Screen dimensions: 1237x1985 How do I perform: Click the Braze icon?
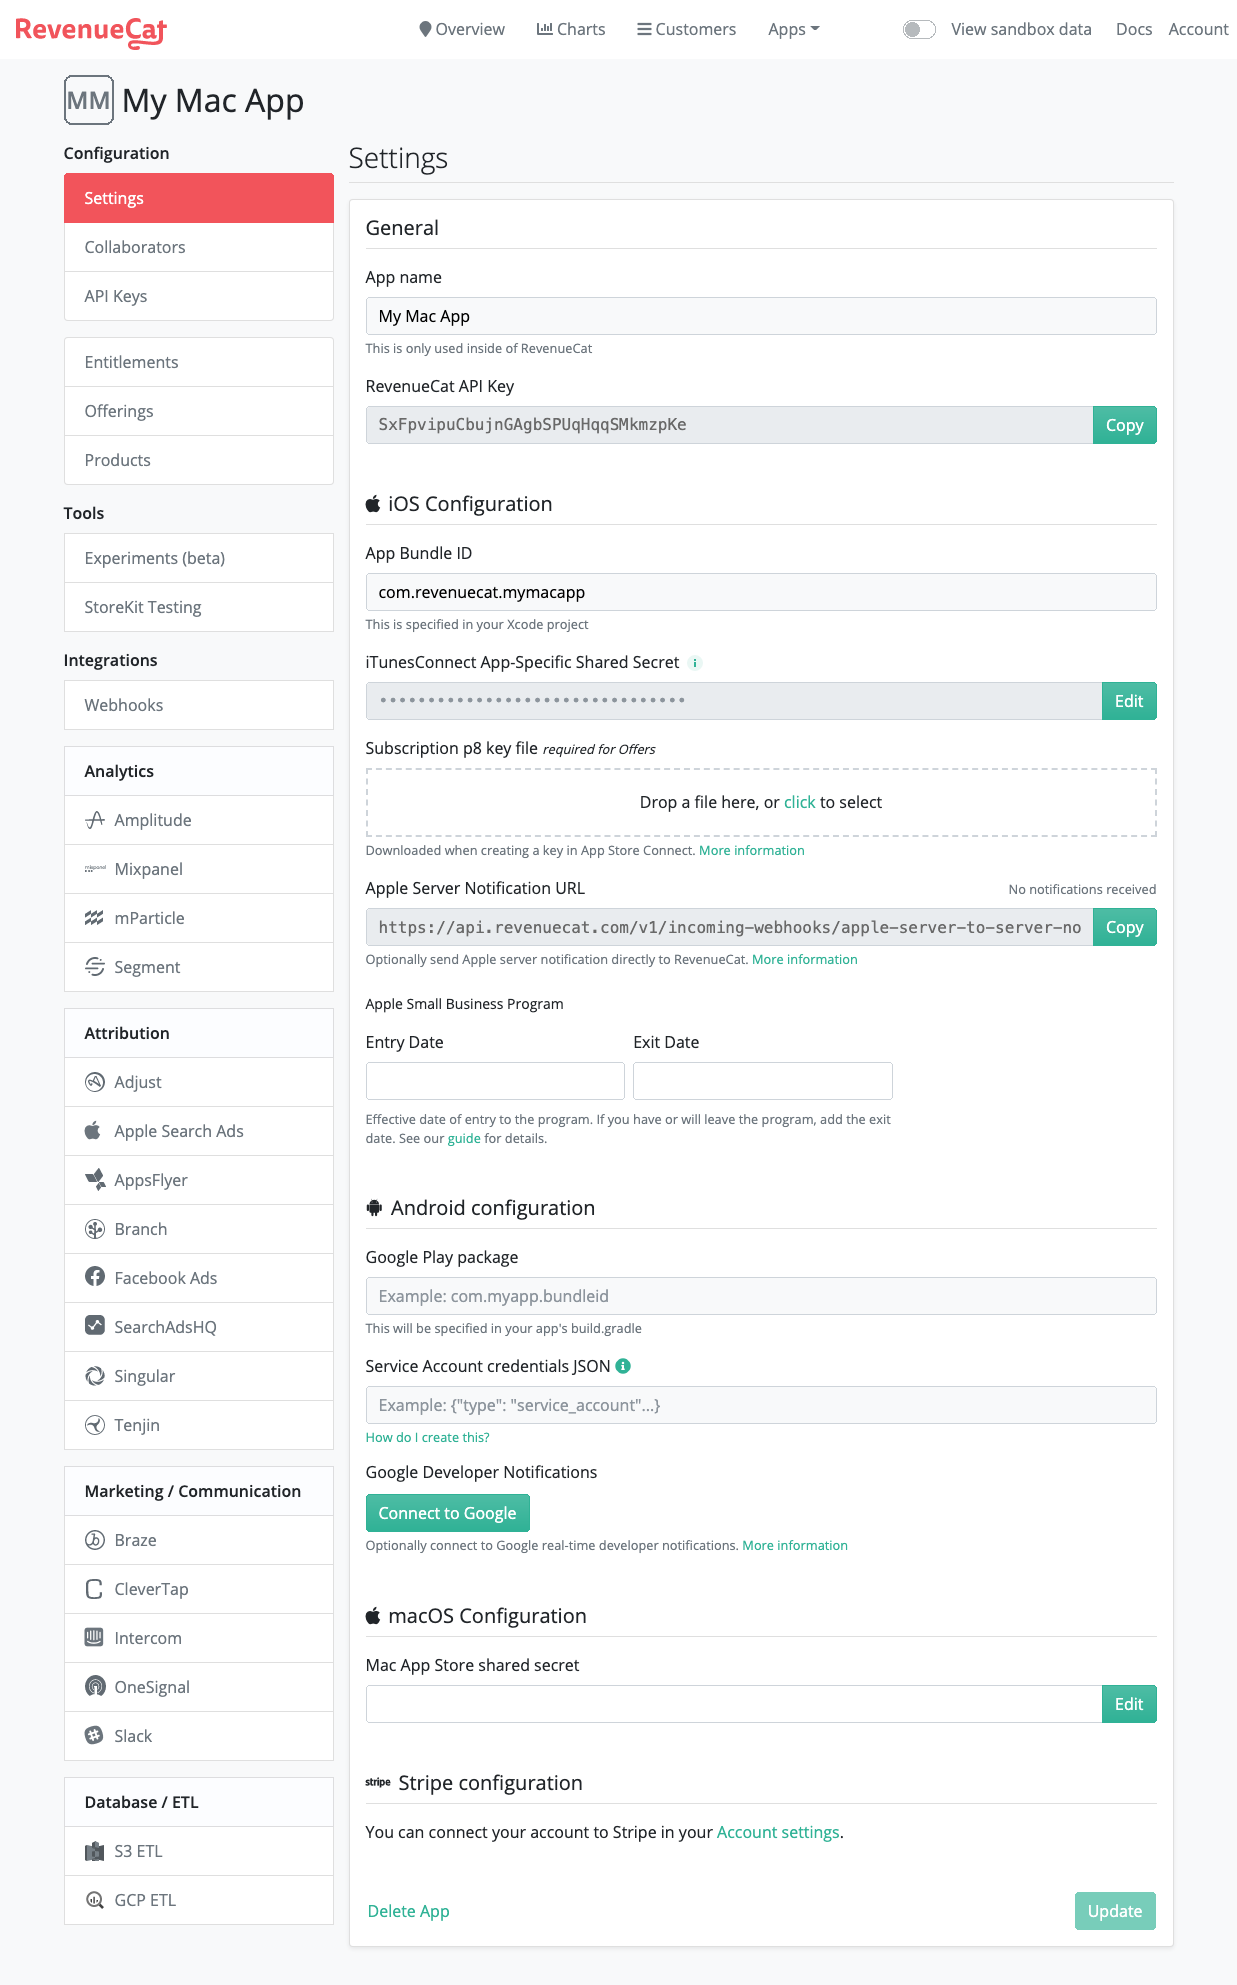point(95,1540)
